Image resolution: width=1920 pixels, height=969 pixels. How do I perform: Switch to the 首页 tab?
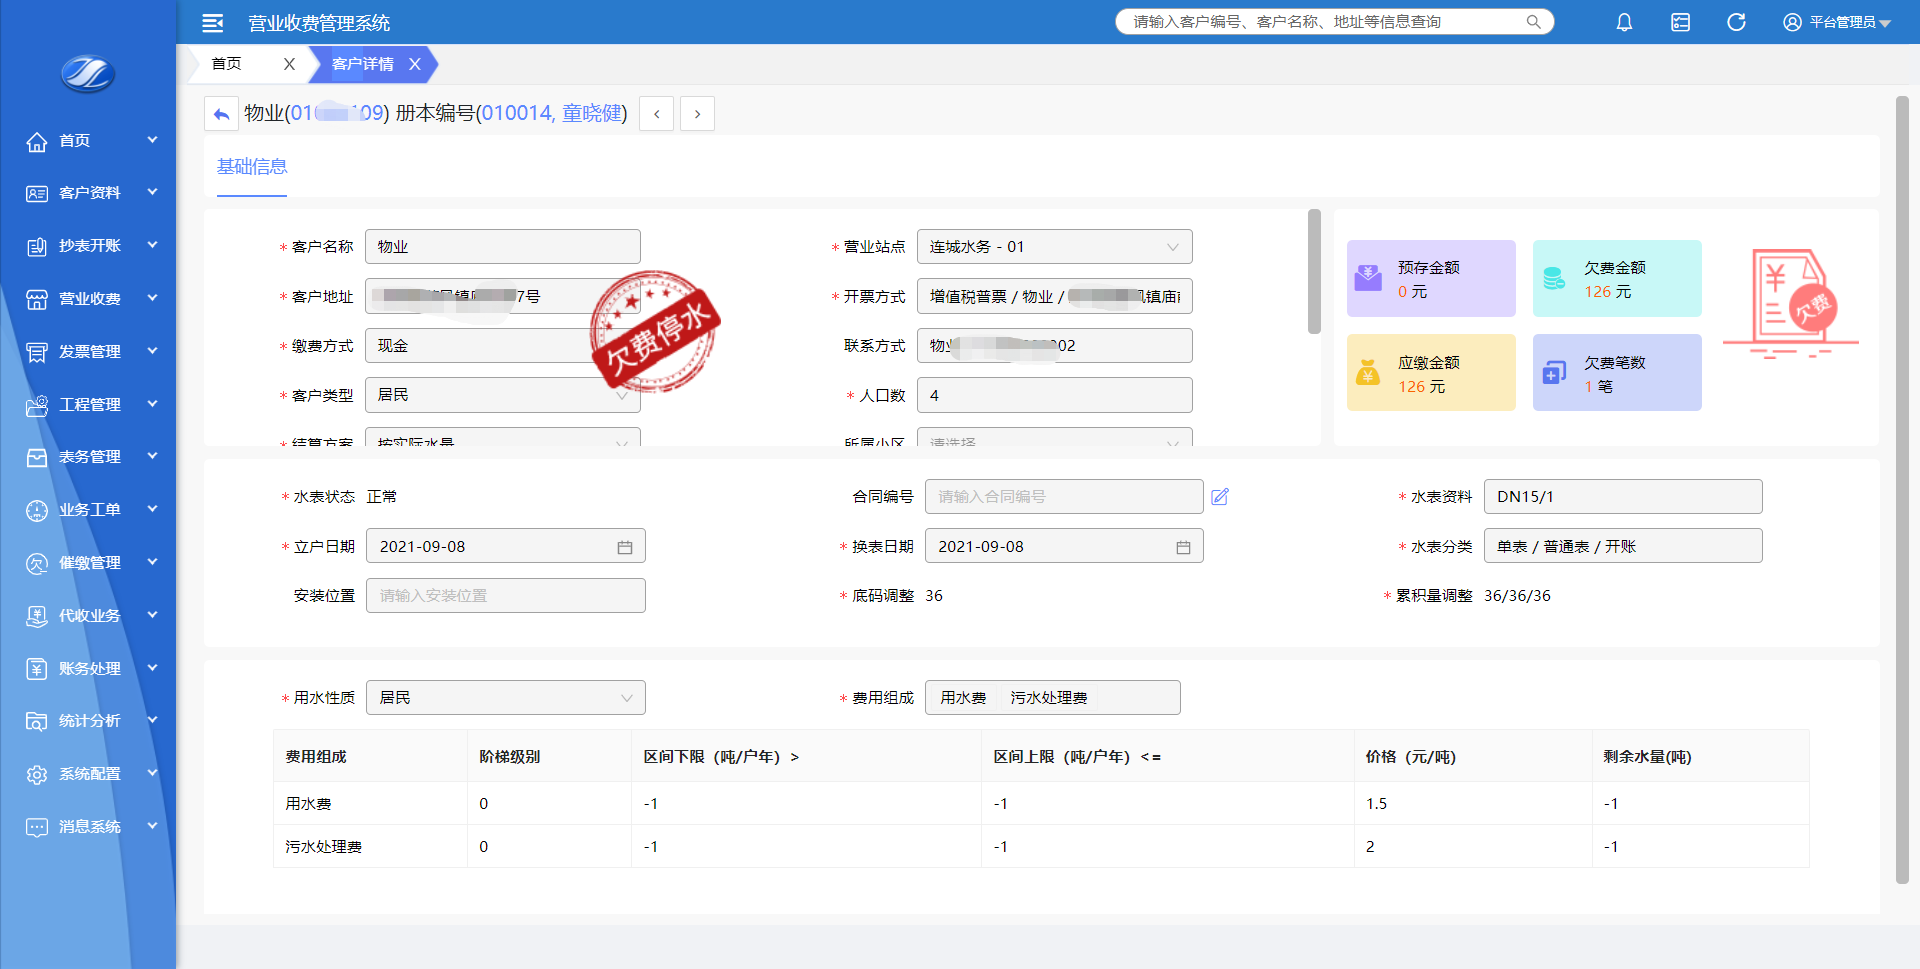(x=227, y=64)
